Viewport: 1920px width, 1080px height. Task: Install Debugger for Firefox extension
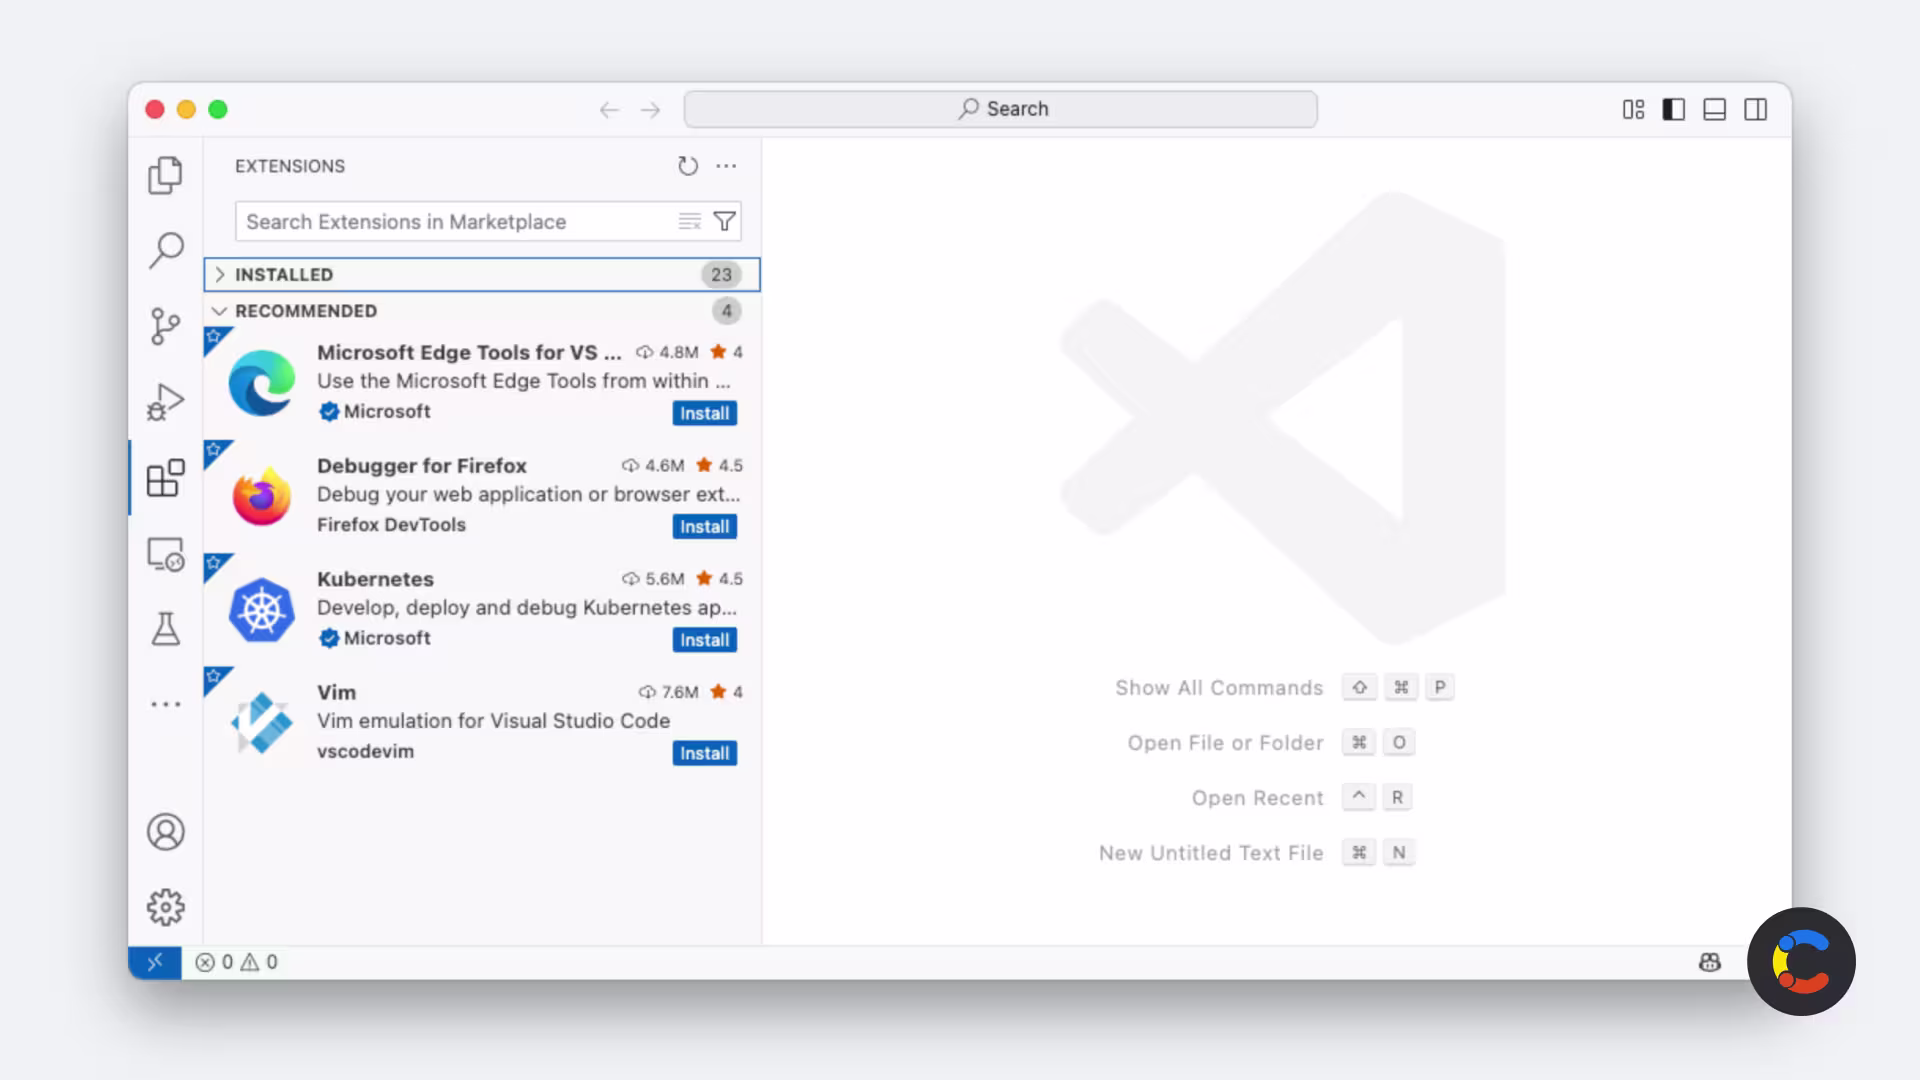point(705,526)
